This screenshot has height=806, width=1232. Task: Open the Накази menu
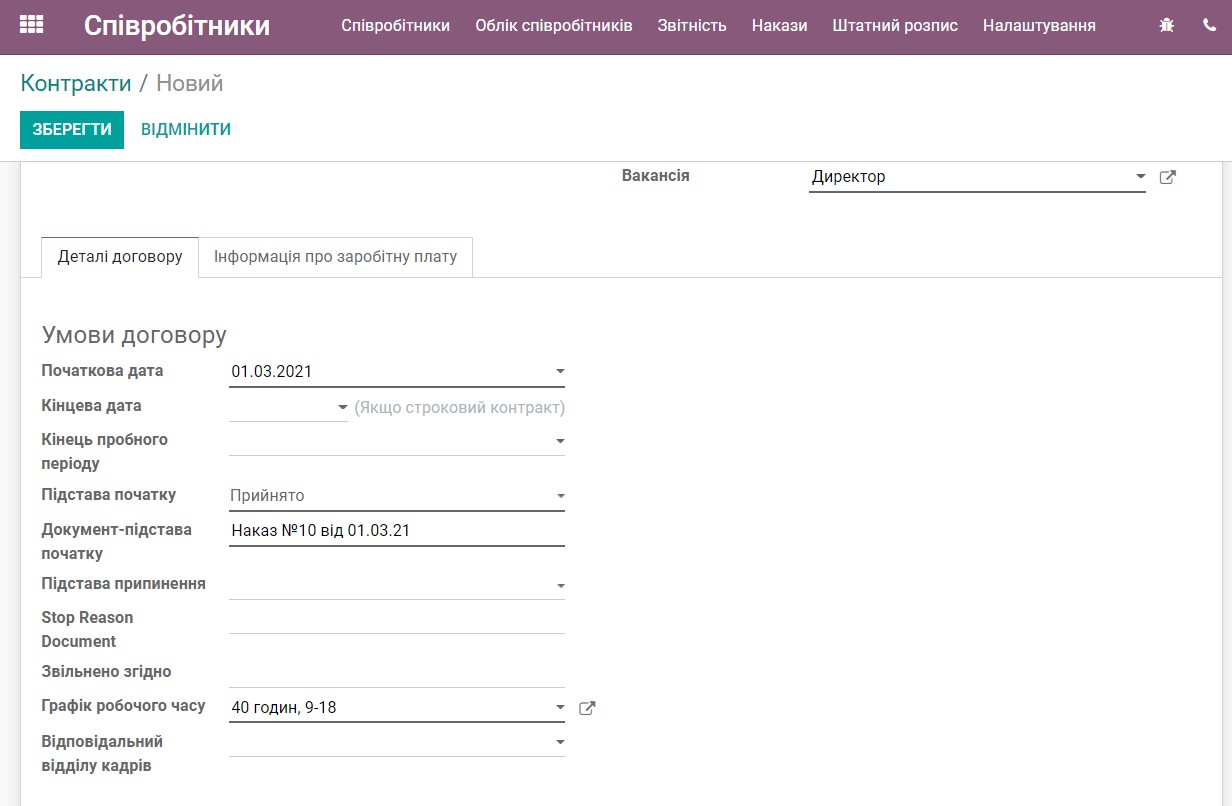[x=779, y=26]
